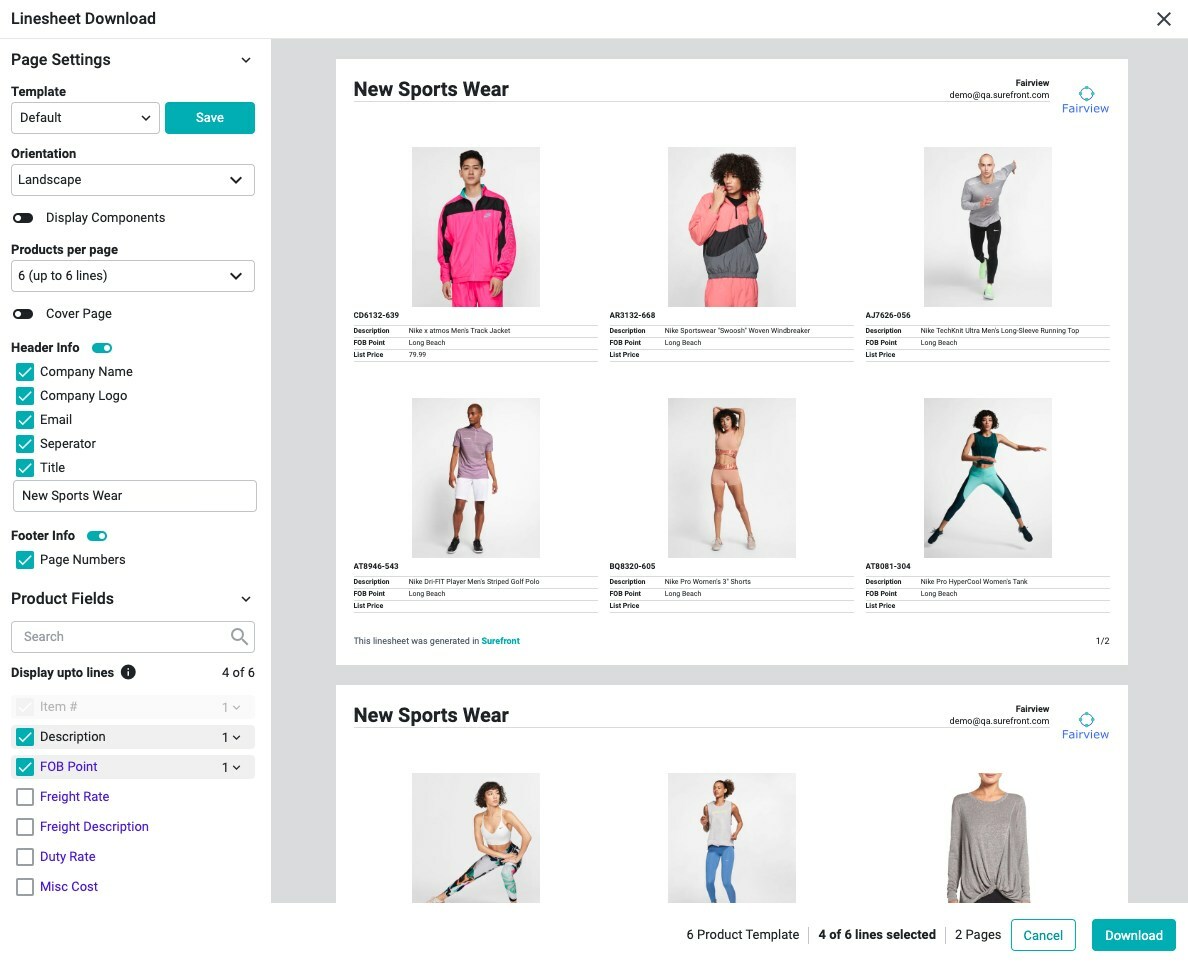Click the Fairview logo on first page

click(x=1085, y=100)
